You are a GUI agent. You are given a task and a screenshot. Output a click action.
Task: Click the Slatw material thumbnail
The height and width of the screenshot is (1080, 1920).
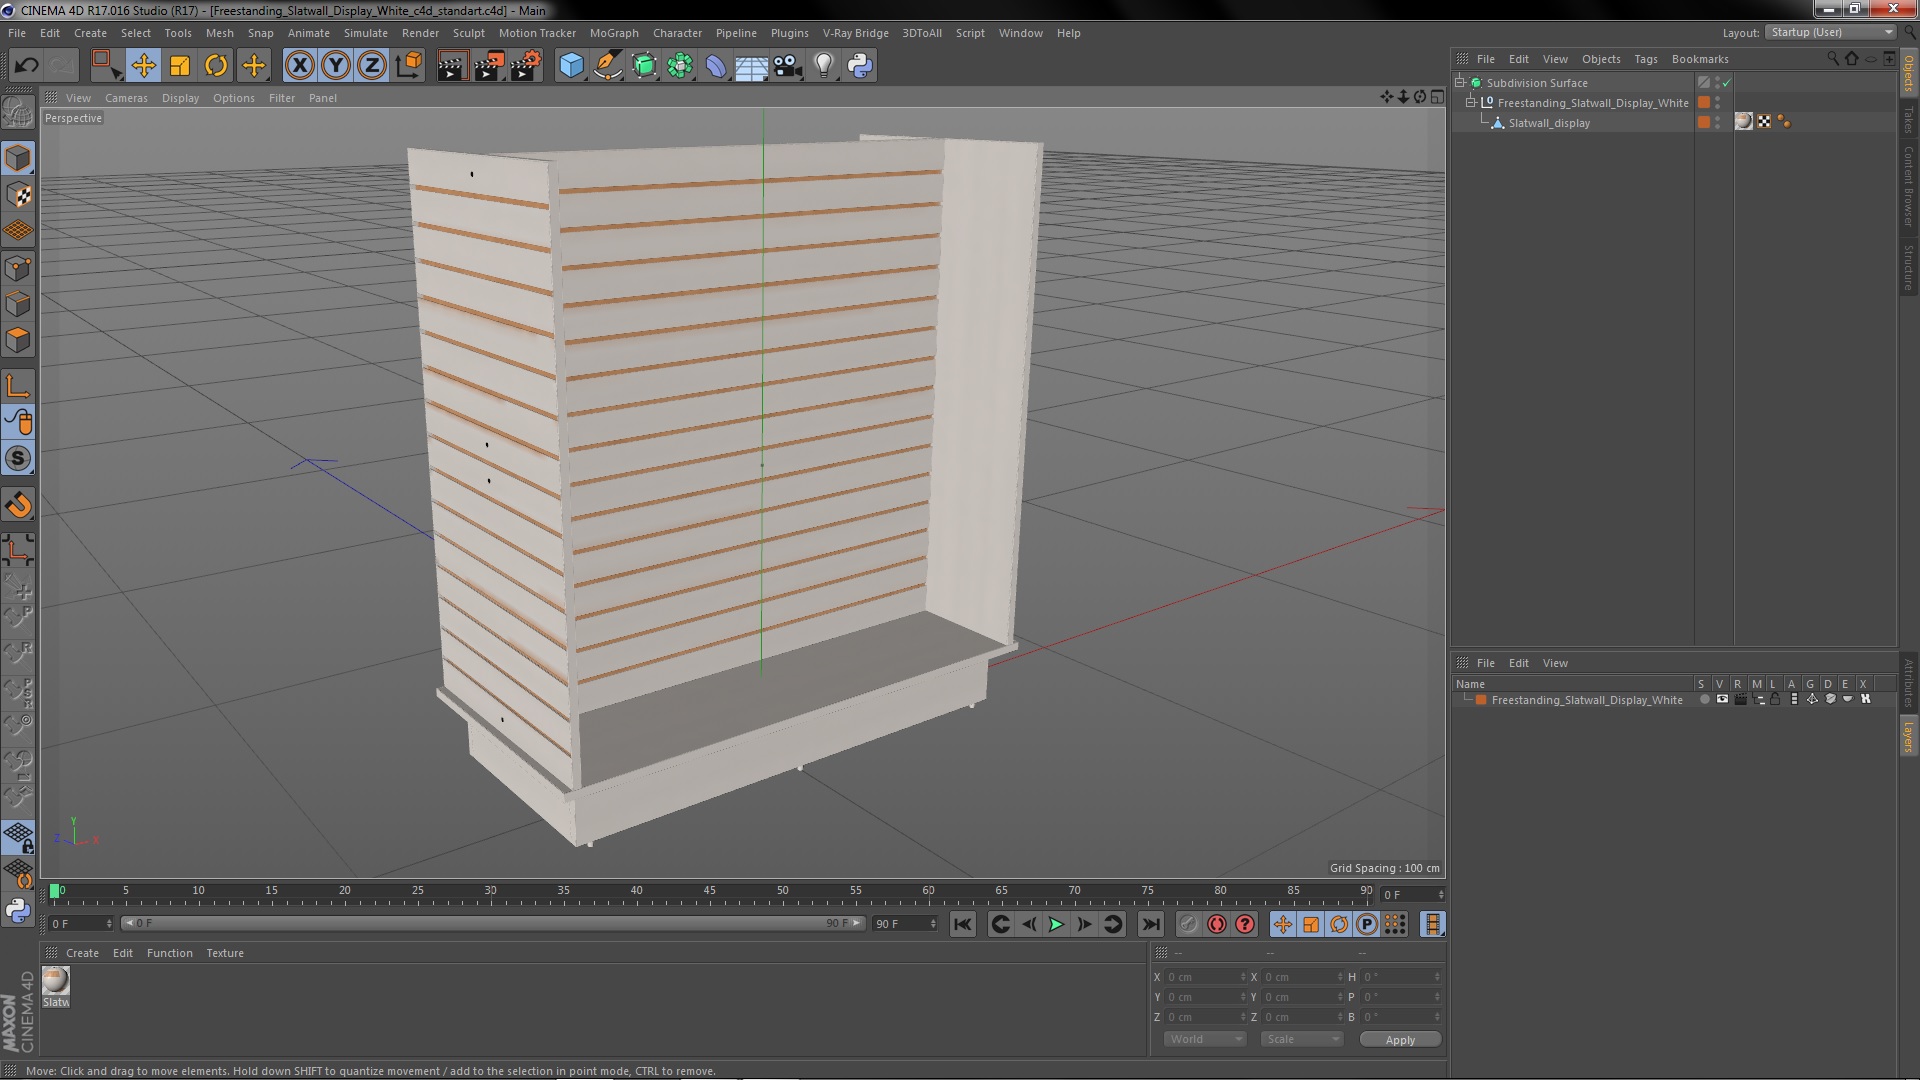click(56, 981)
